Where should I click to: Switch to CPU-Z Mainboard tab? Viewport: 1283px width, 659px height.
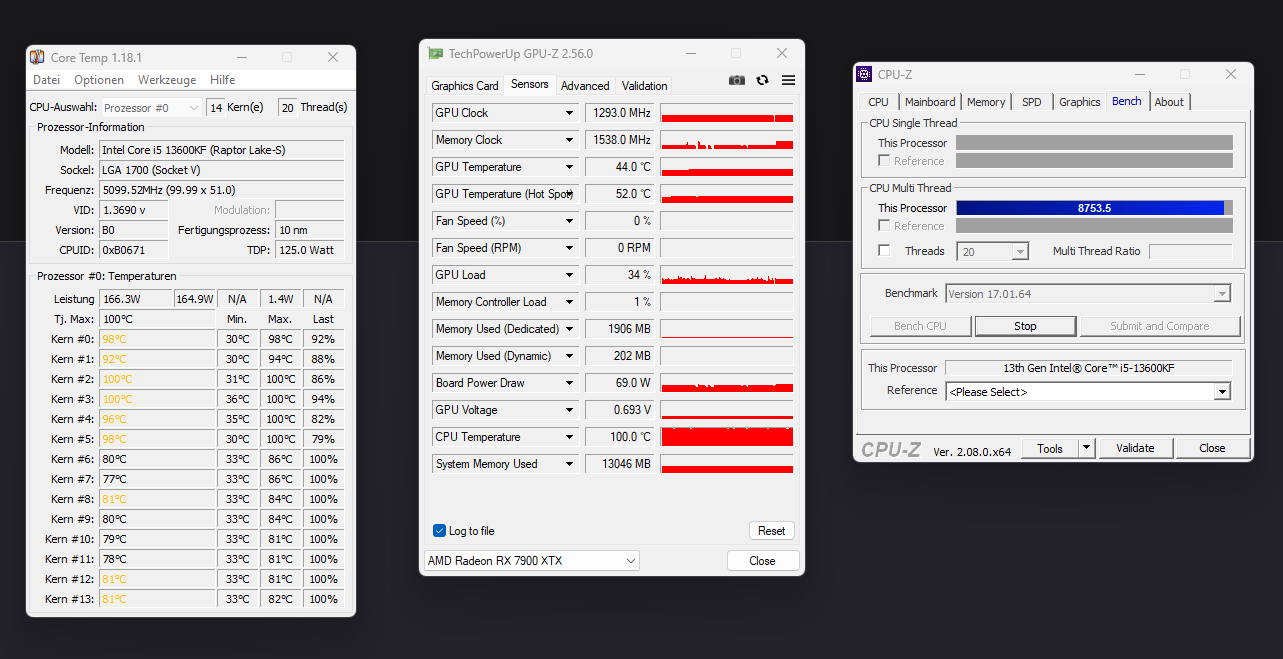pos(930,102)
